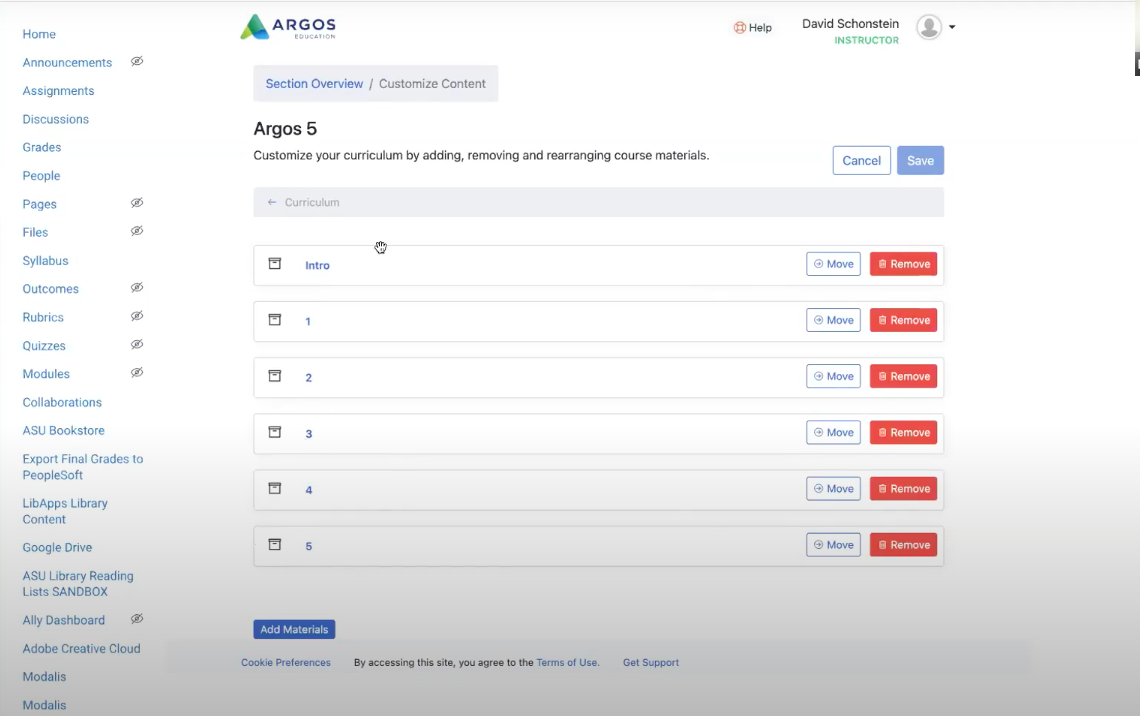Viewport: 1140px width, 716px height.
Task: Click the plus icon in Move for item 4
Action: (818, 488)
